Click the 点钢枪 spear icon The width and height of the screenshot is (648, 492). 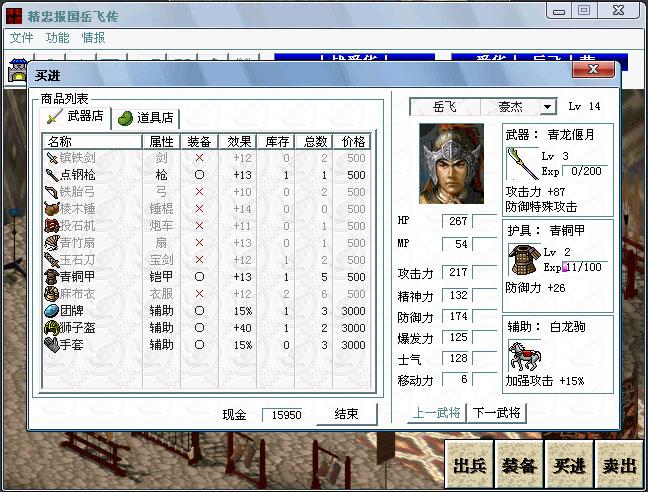coord(52,175)
